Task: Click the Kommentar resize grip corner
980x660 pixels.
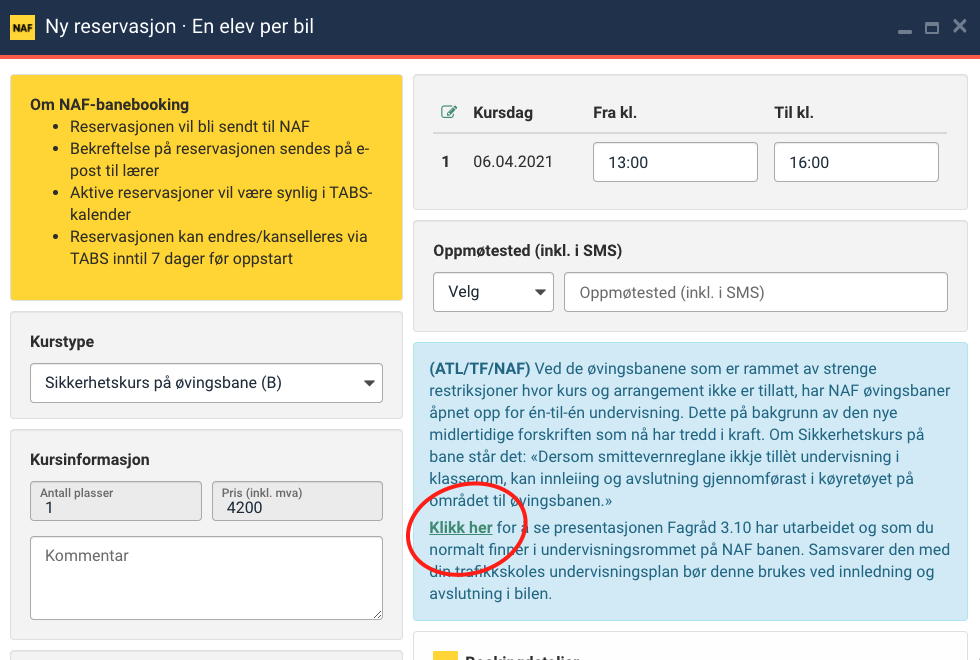Action: (x=378, y=614)
